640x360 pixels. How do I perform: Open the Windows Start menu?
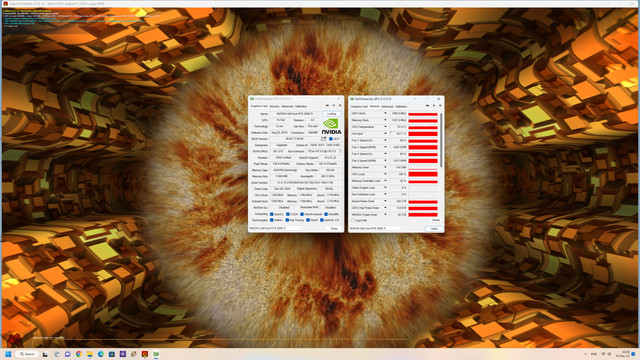8,354
